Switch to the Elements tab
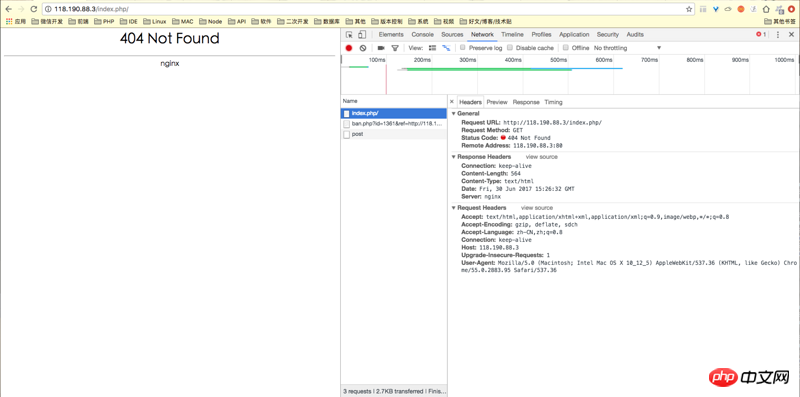The width and height of the screenshot is (800, 397). pyautogui.click(x=391, y=35)
